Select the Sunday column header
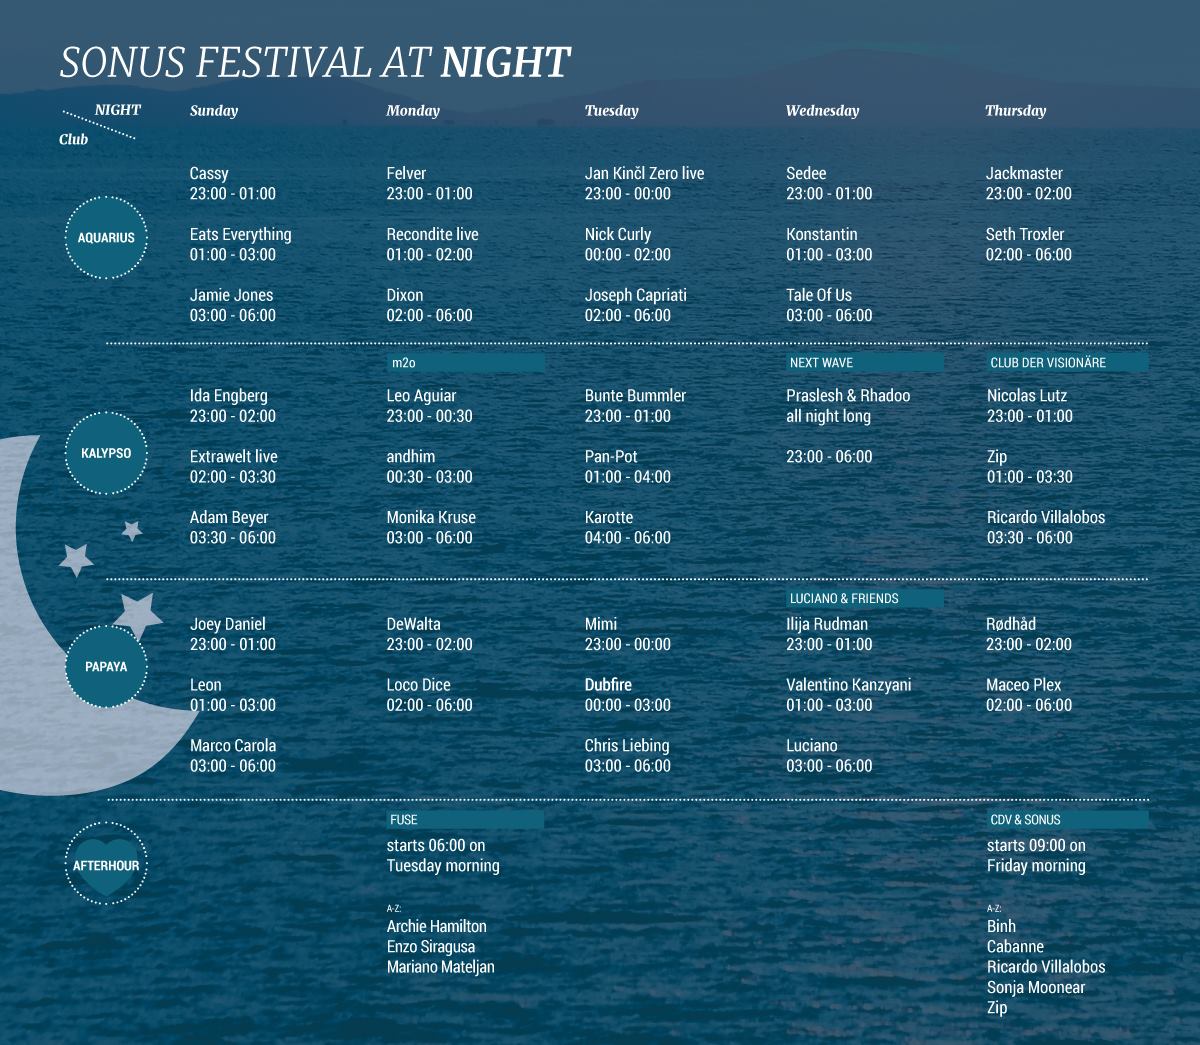This screenshot has height=1045, width=1200. point(214,111)
